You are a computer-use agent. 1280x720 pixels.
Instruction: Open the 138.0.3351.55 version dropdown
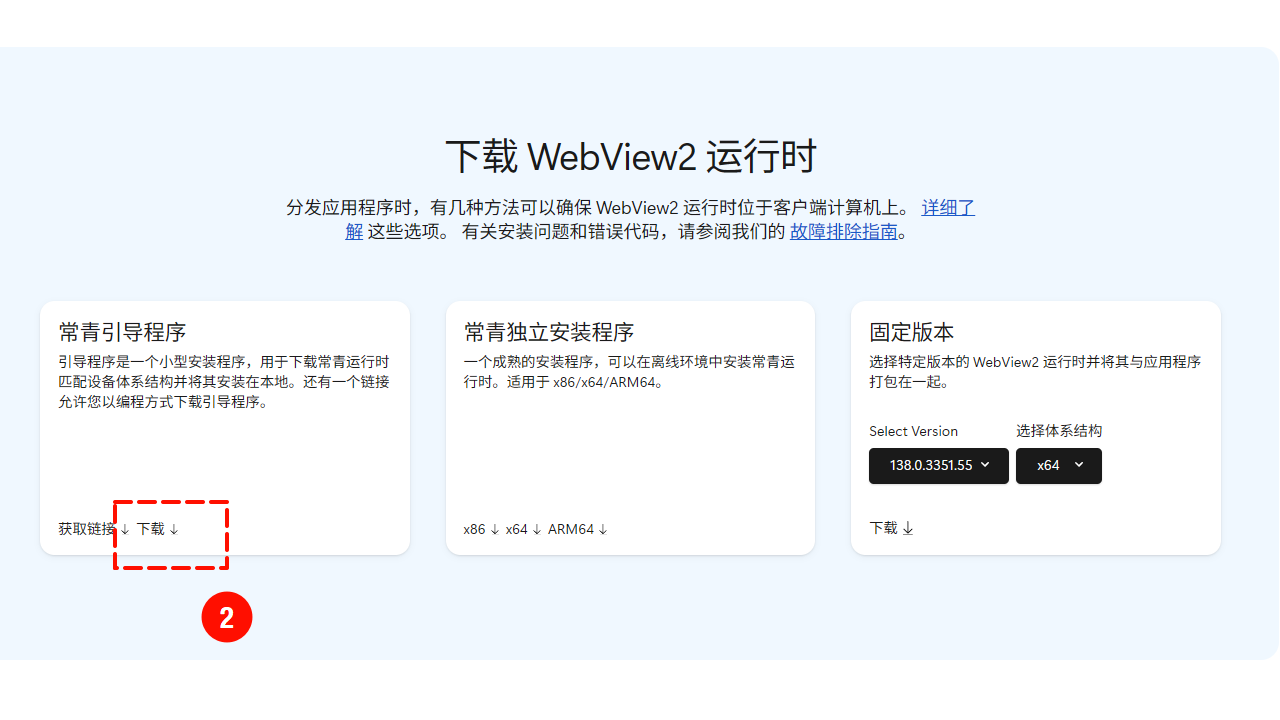point(939,466)
